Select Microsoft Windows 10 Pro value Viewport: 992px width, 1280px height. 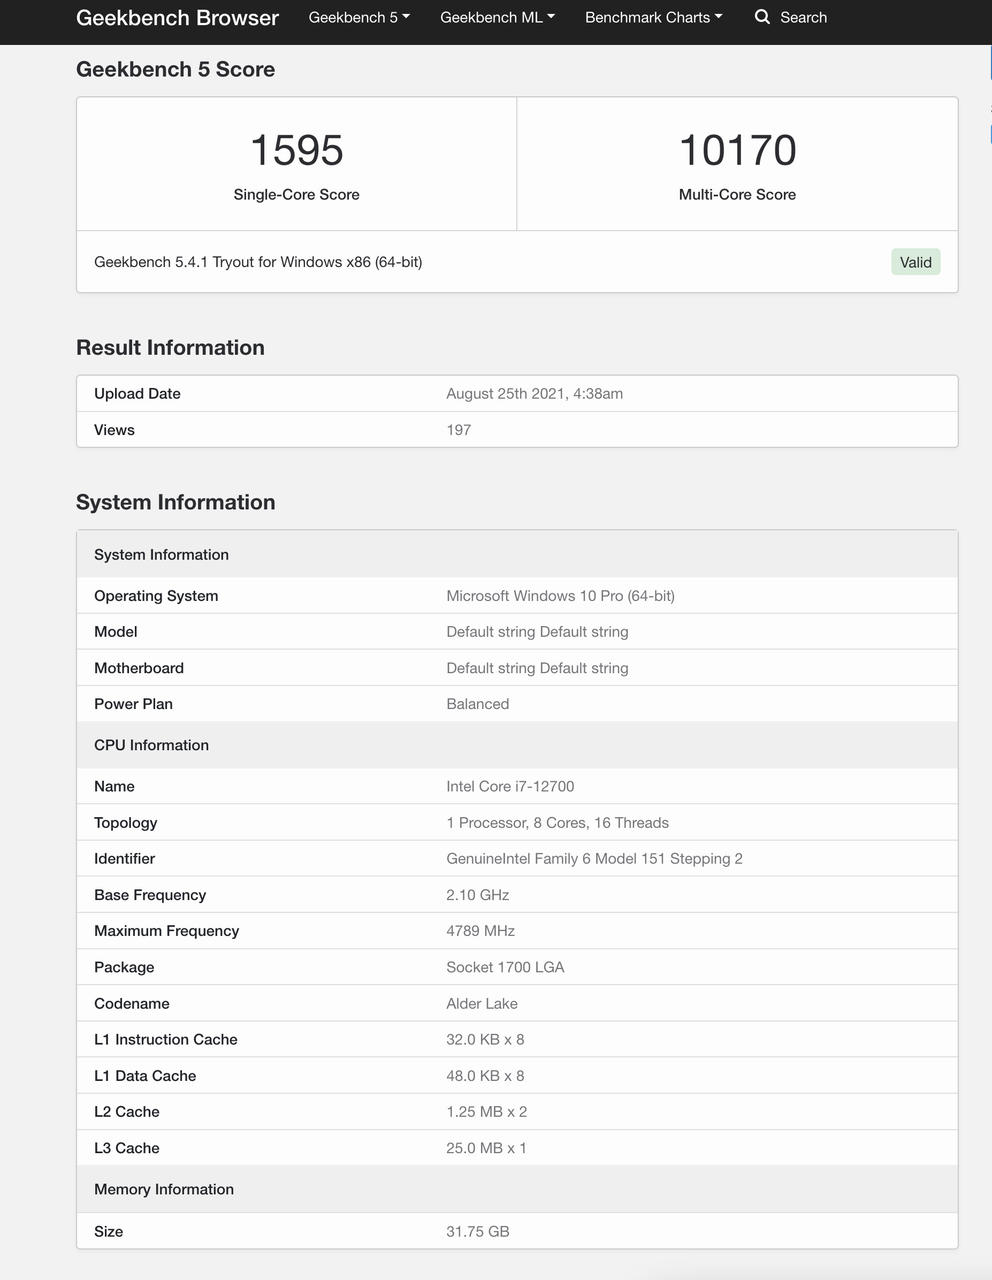tap(560, 596)
